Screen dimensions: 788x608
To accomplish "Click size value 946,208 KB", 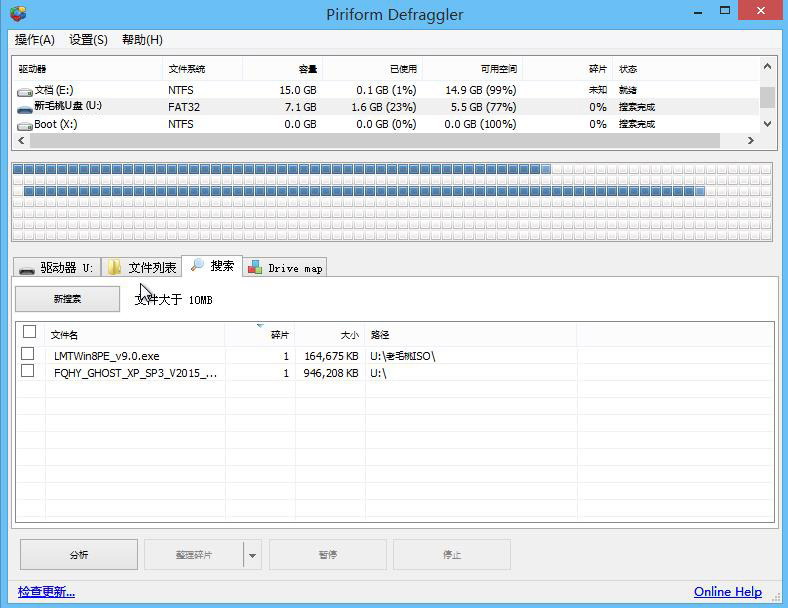I will [x=331, y=373].
